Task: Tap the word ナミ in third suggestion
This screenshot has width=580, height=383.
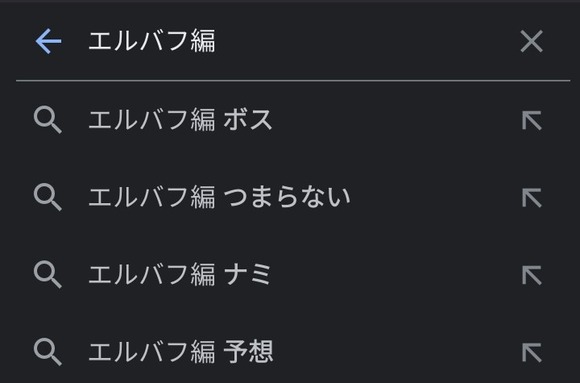Action: click(247, 275)
